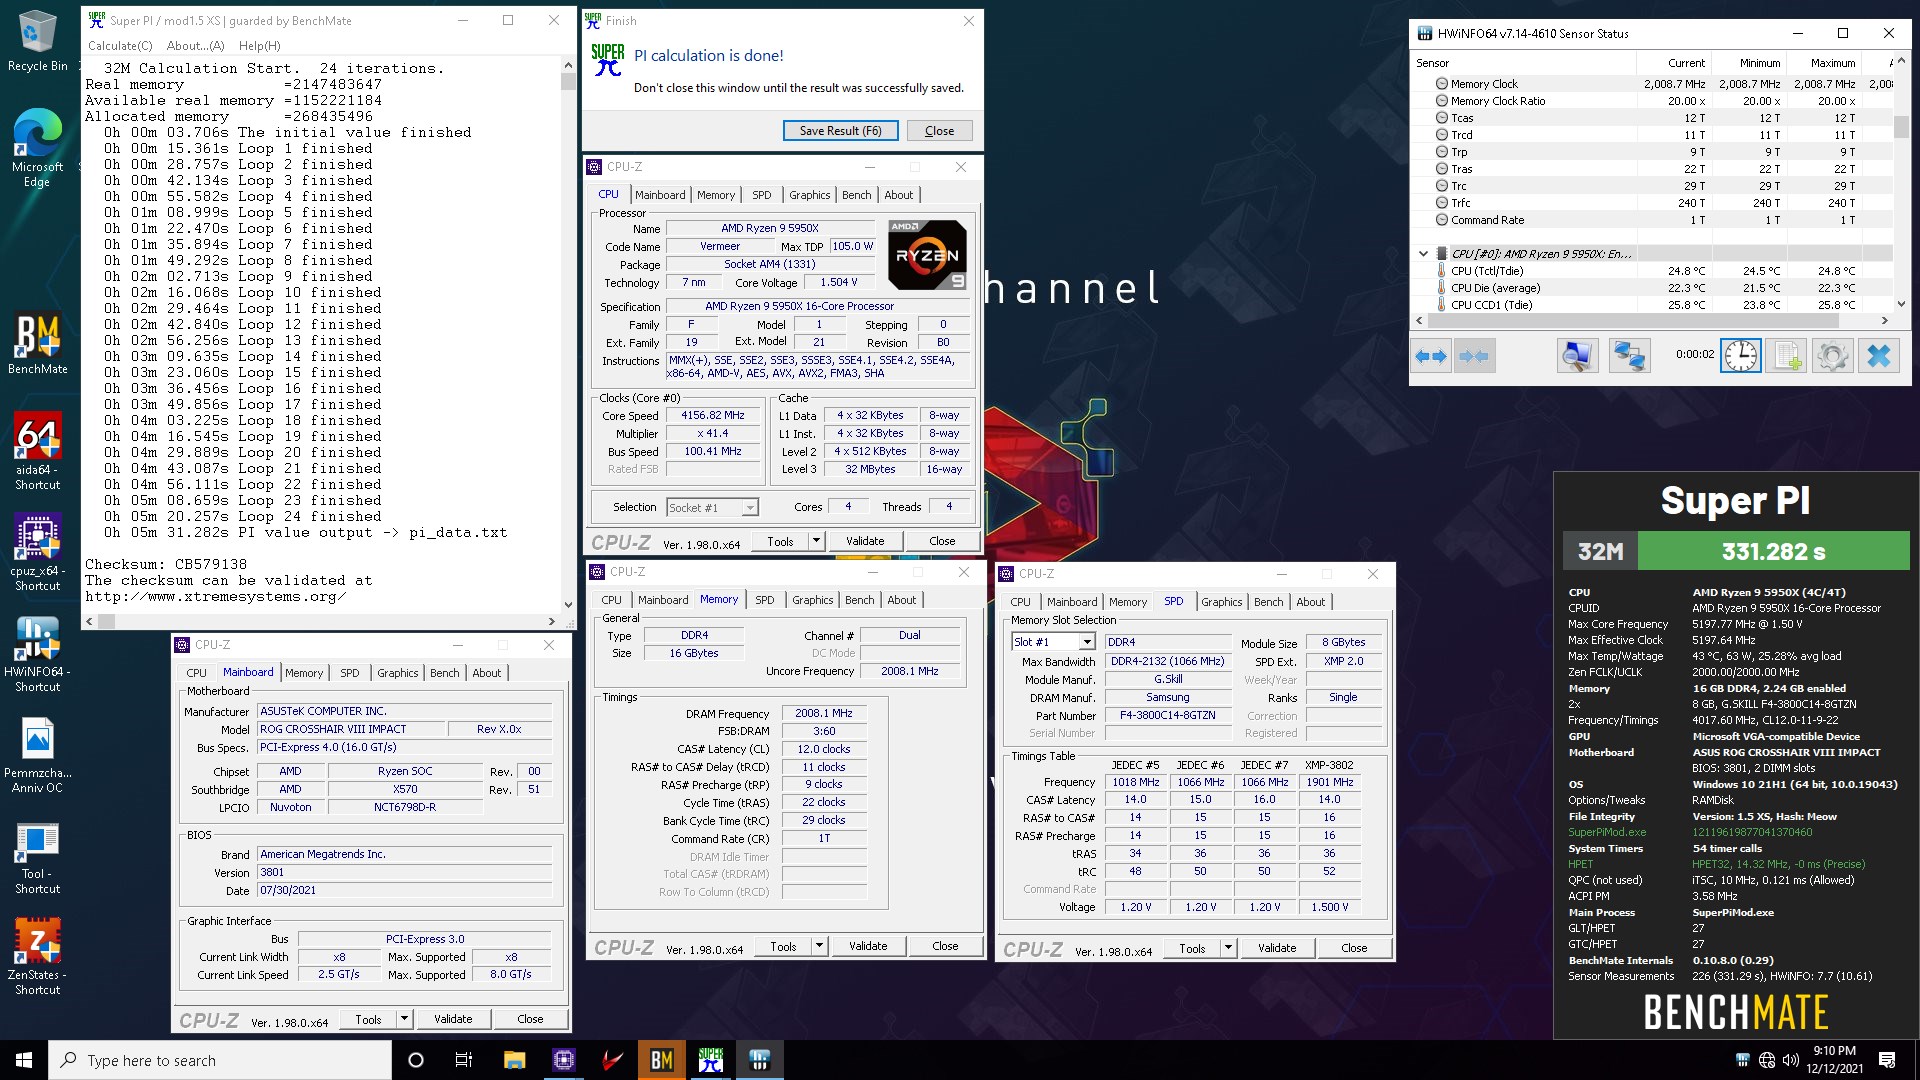Click Super PI taskbar icon
The height and width of the screenshot is (1080, 1920).
tap(711, 1060)
